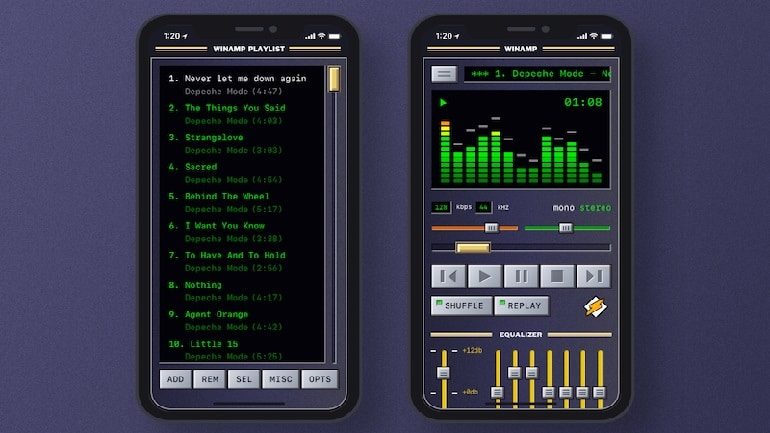
Task: Click the second equalizer band slider knob
Action: [x=514, y=373]
